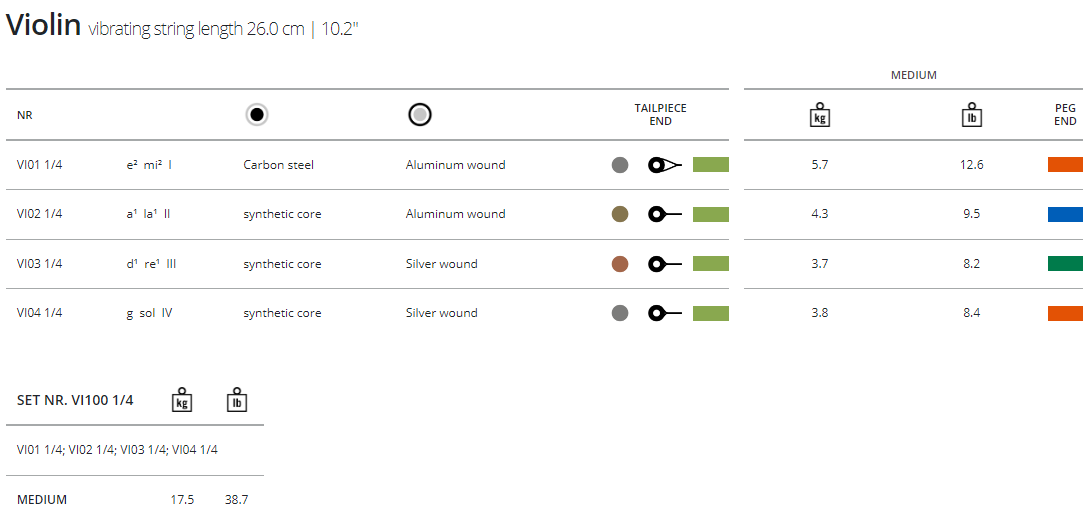
Task: Click the green peg end swatch for VI03
Action: 1065,264
